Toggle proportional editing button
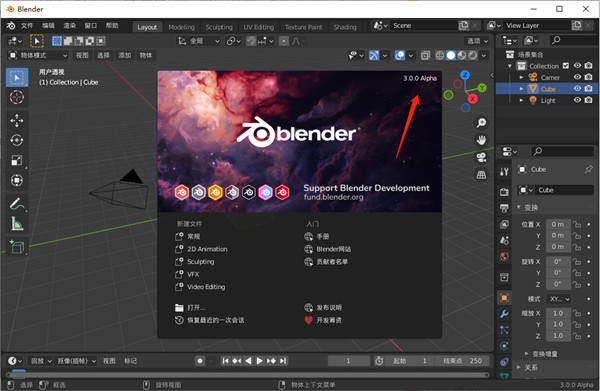600x391 pixels. coord(284,41)
